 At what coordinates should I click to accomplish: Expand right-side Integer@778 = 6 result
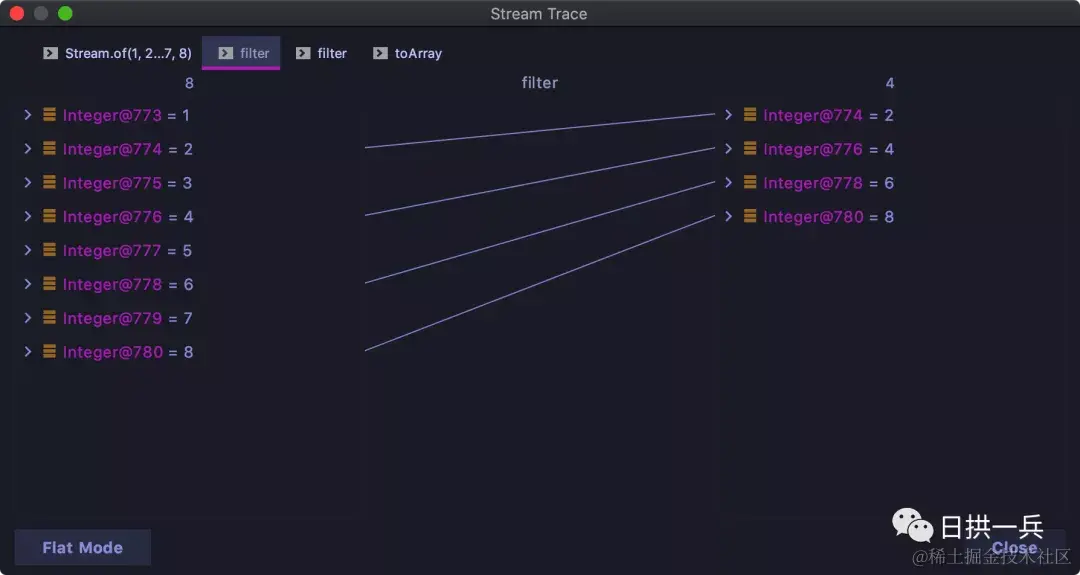coord(728,182)
